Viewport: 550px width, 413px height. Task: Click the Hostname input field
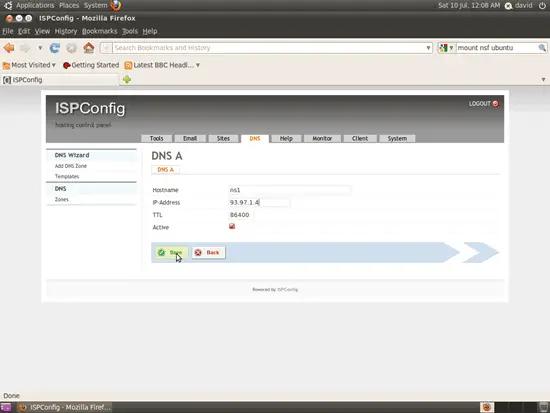click(x=289, y=190)
